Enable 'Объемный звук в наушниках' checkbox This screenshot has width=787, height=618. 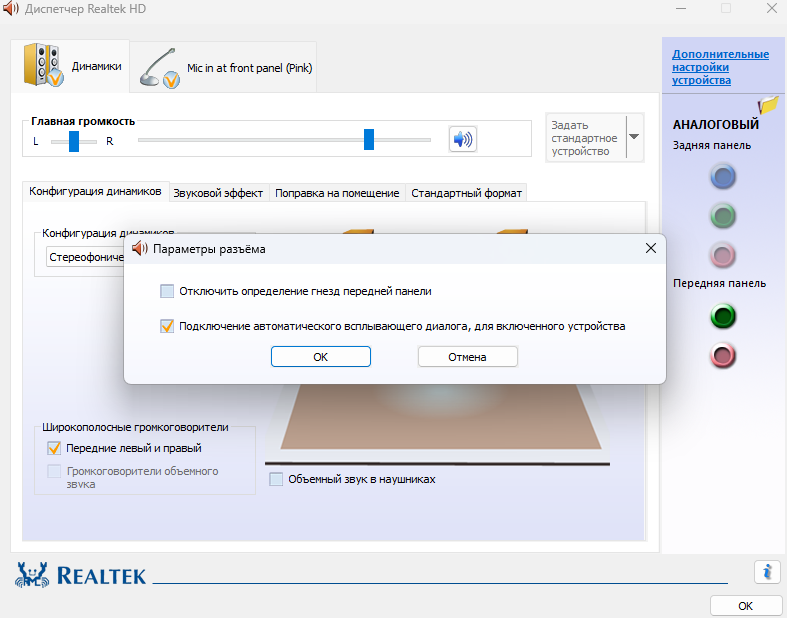(276, 479)
